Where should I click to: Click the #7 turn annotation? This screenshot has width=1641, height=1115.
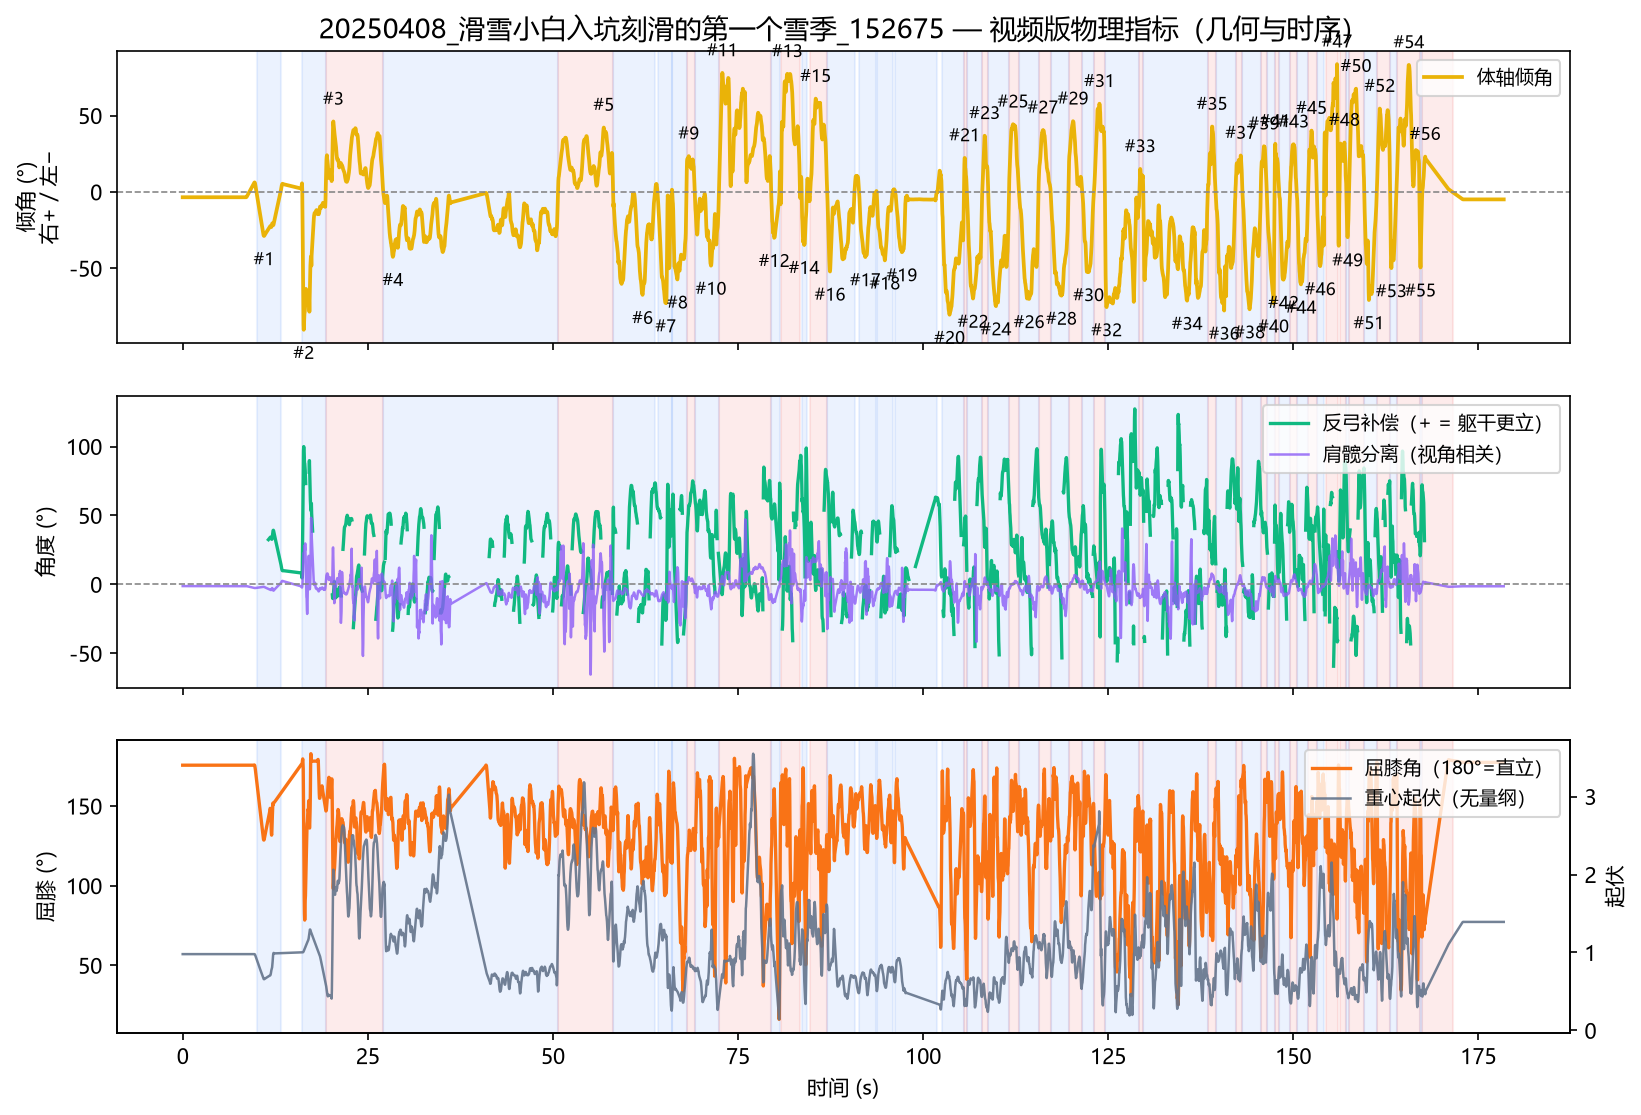click(x=666, y=325)
